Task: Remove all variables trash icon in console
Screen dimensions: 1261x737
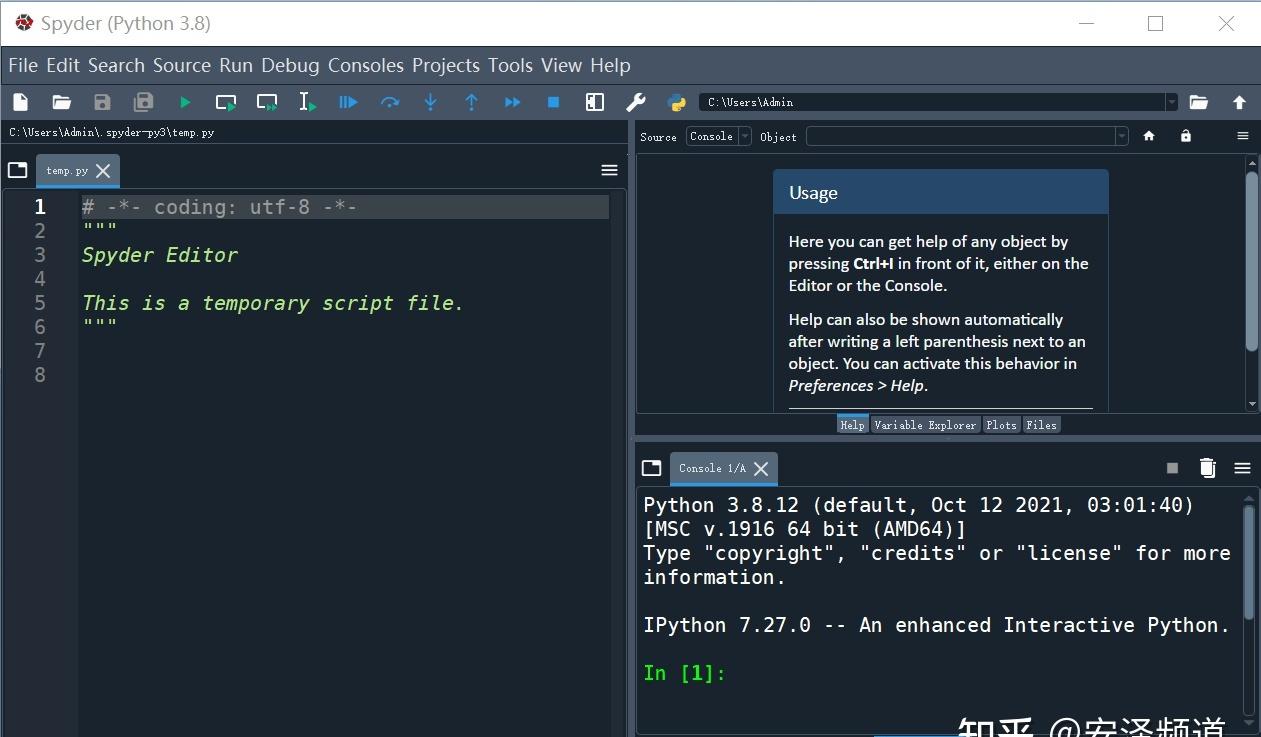Action: (1207, 467)
